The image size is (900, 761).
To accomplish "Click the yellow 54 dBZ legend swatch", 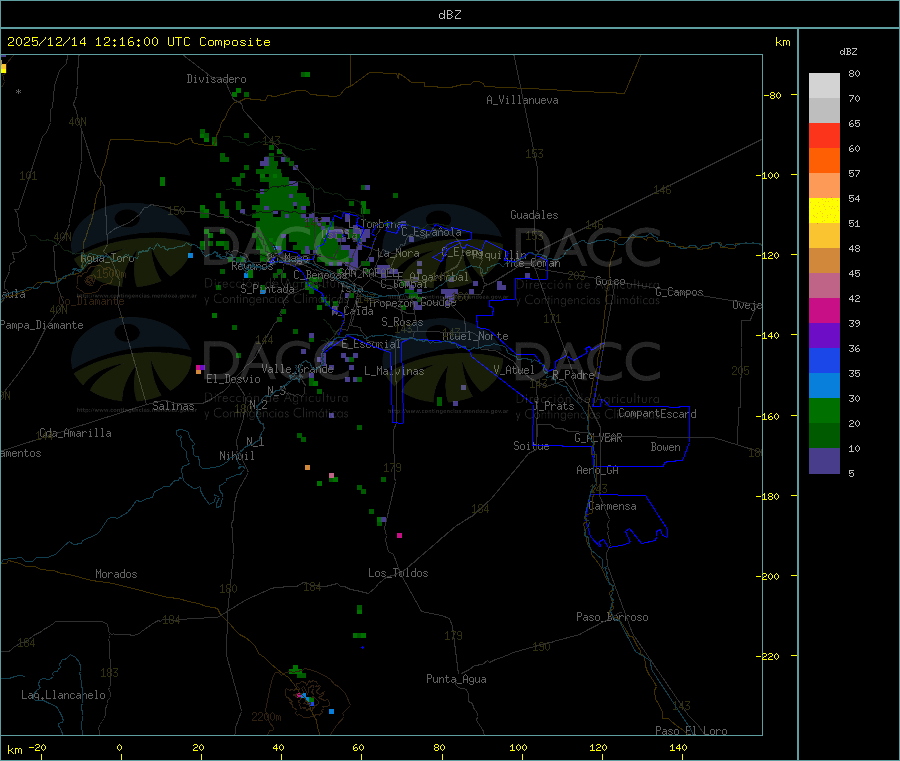I will [824, 210].
